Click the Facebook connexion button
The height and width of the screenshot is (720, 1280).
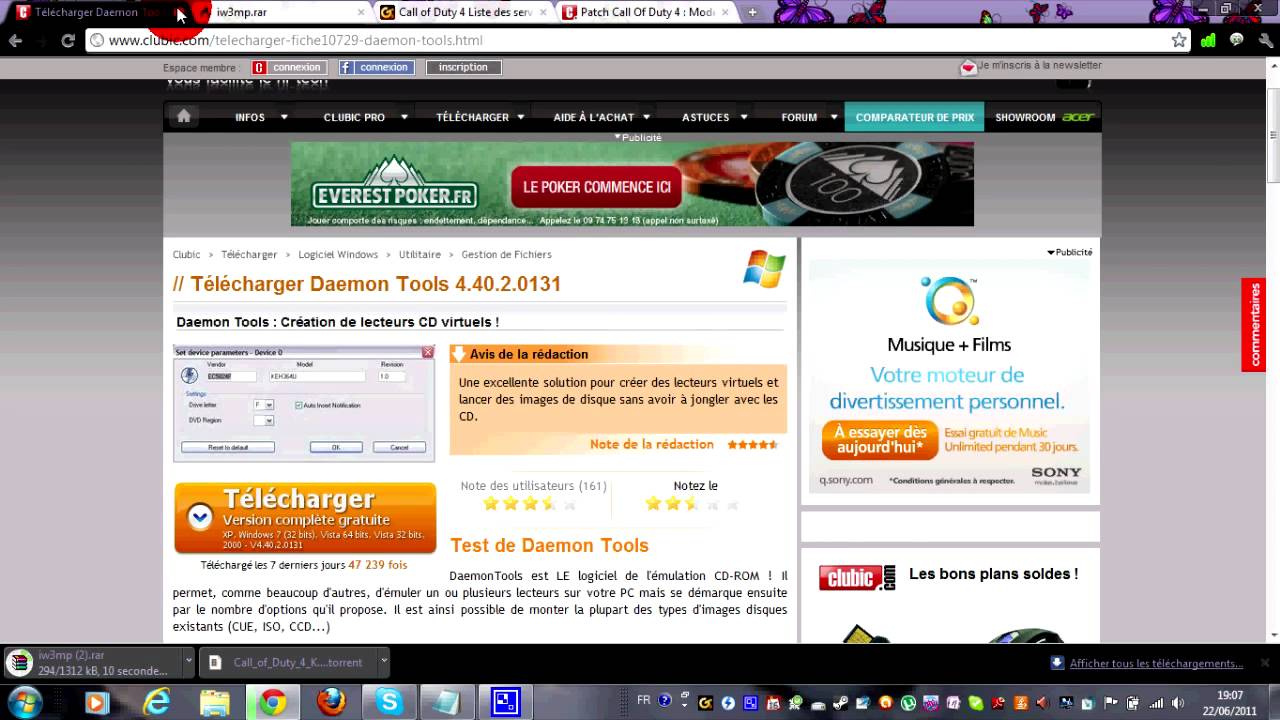pyautogui.click(x=376, y=67)
